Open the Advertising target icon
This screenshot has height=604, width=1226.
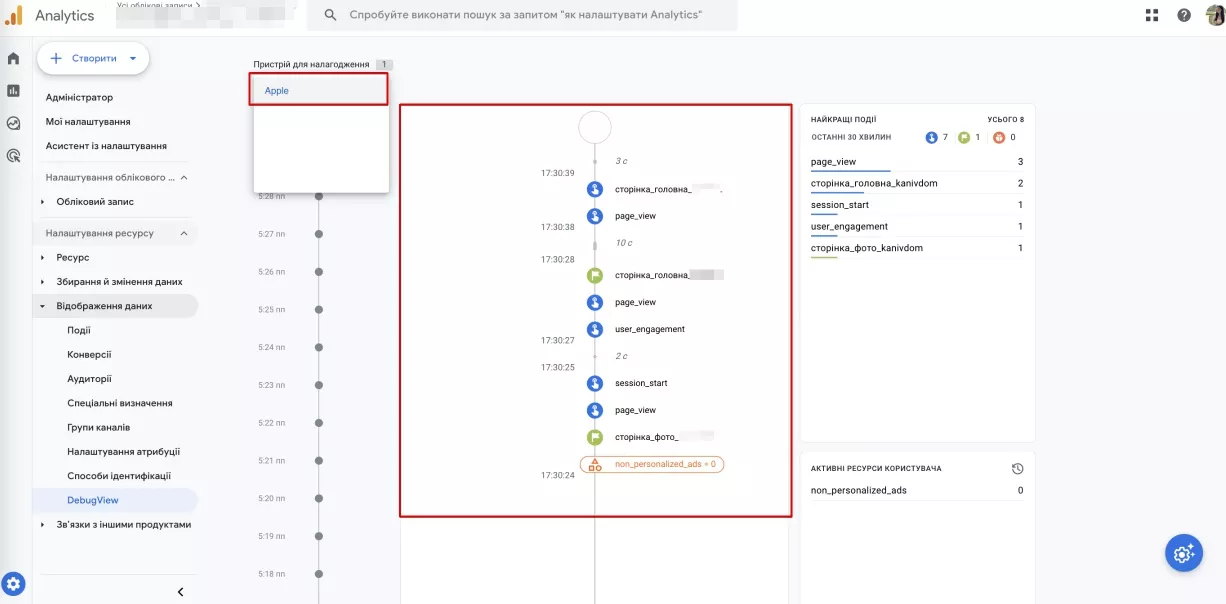[x=13, y=155]
